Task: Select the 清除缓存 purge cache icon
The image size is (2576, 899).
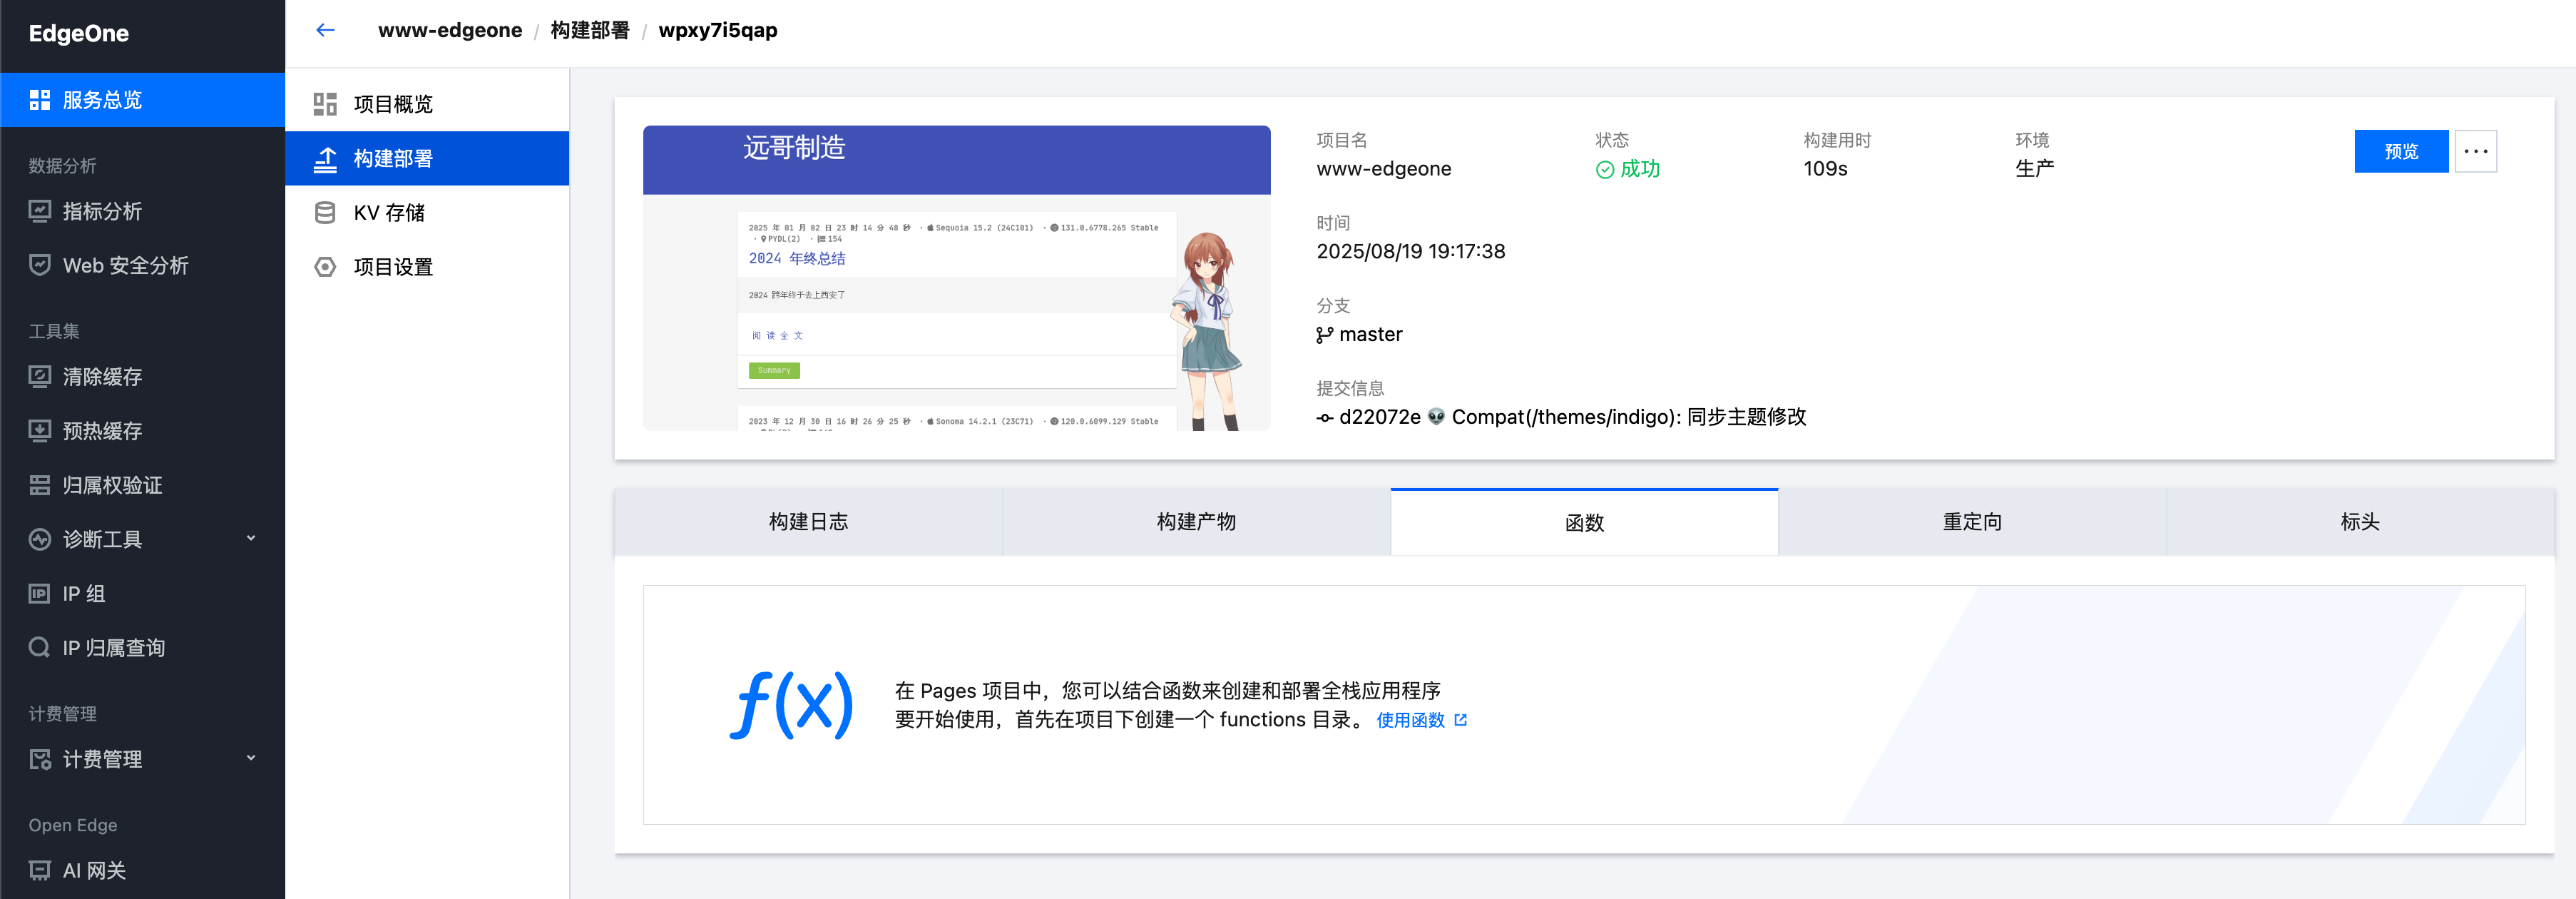Action: [39, 377]
